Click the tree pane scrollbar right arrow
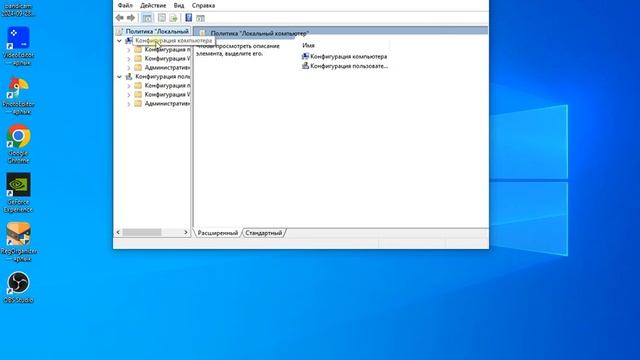The width and height of the screenshot is (640, 360). click(186, 232)
